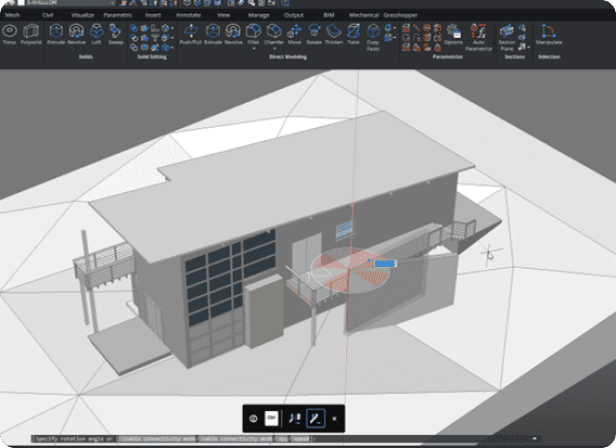Close the floating rotate options toolbar
This screenshot has height=448, width=616.
tap(334, 417)
